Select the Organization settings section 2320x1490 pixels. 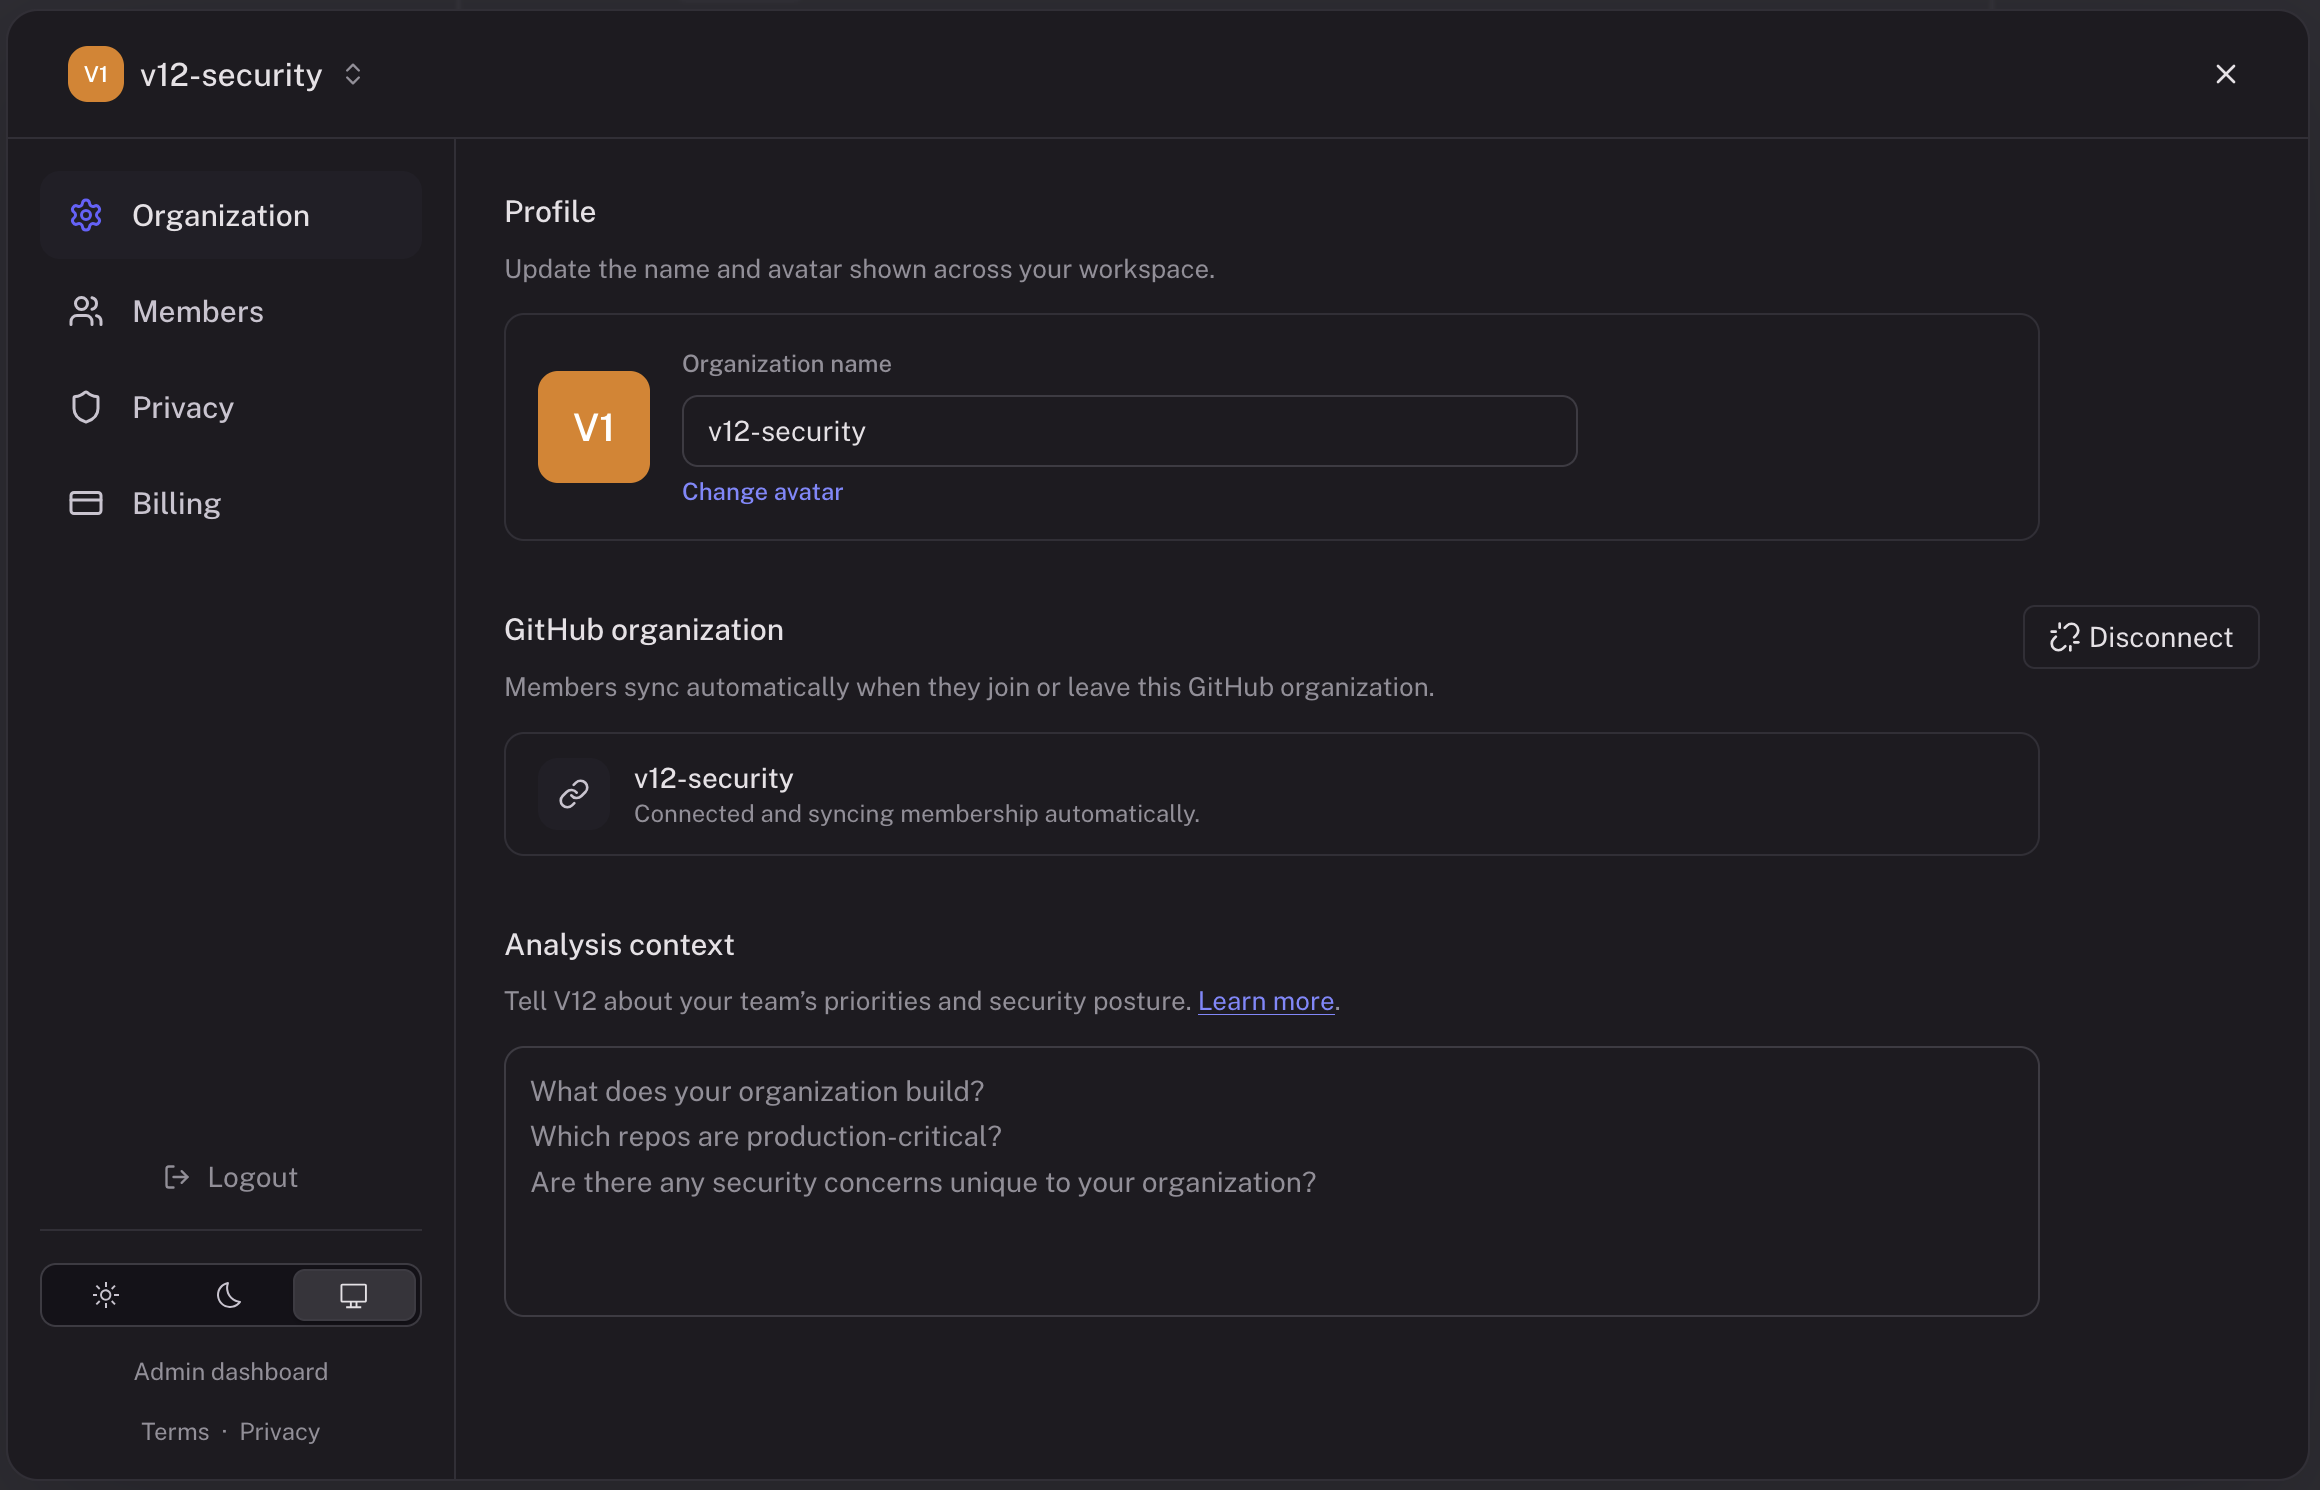[231, 215]
